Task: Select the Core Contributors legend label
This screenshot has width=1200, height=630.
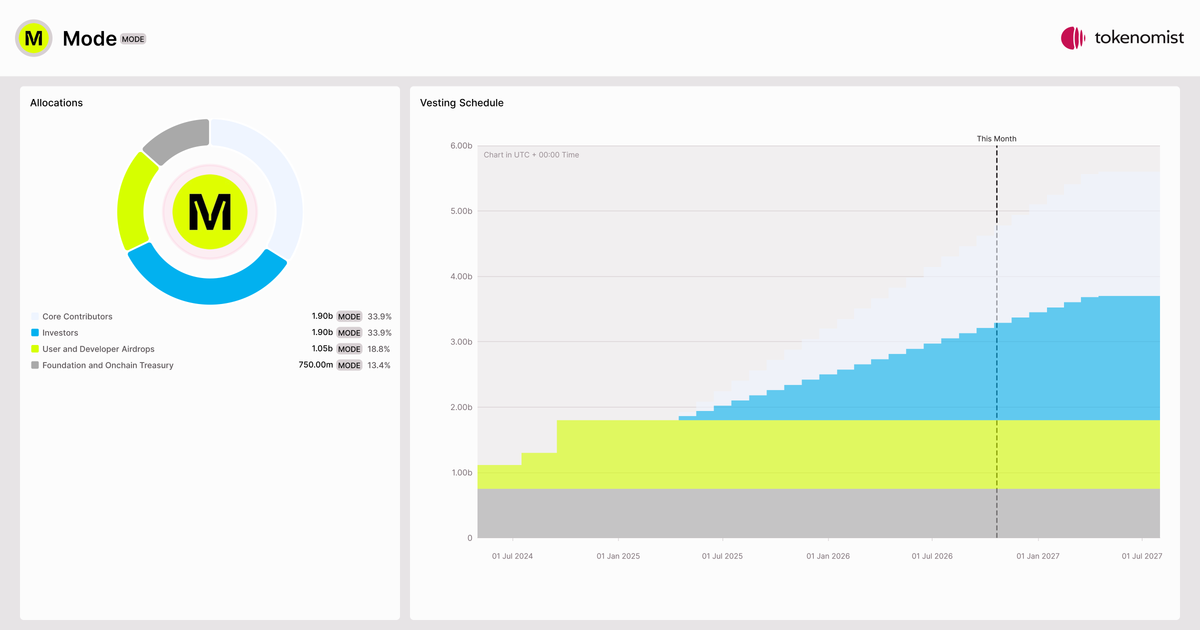Action: click(x=77, y=317)
